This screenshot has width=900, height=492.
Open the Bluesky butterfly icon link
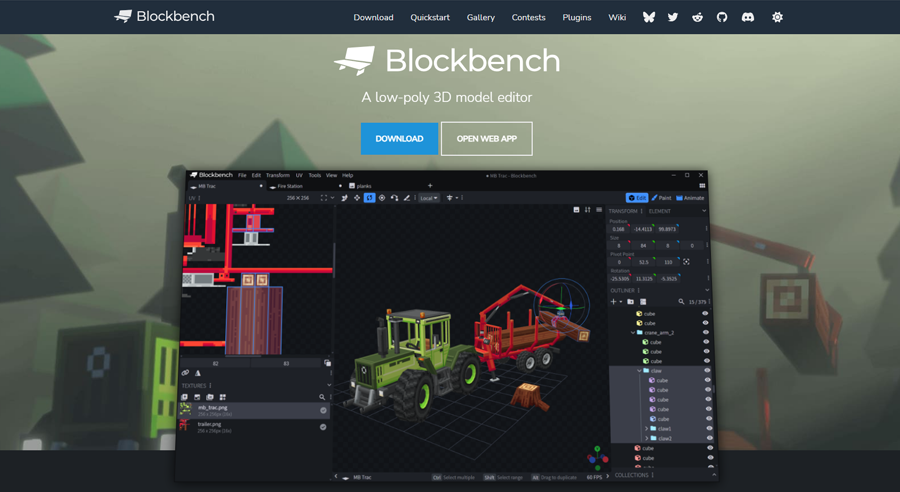click(x=649, y=17)
